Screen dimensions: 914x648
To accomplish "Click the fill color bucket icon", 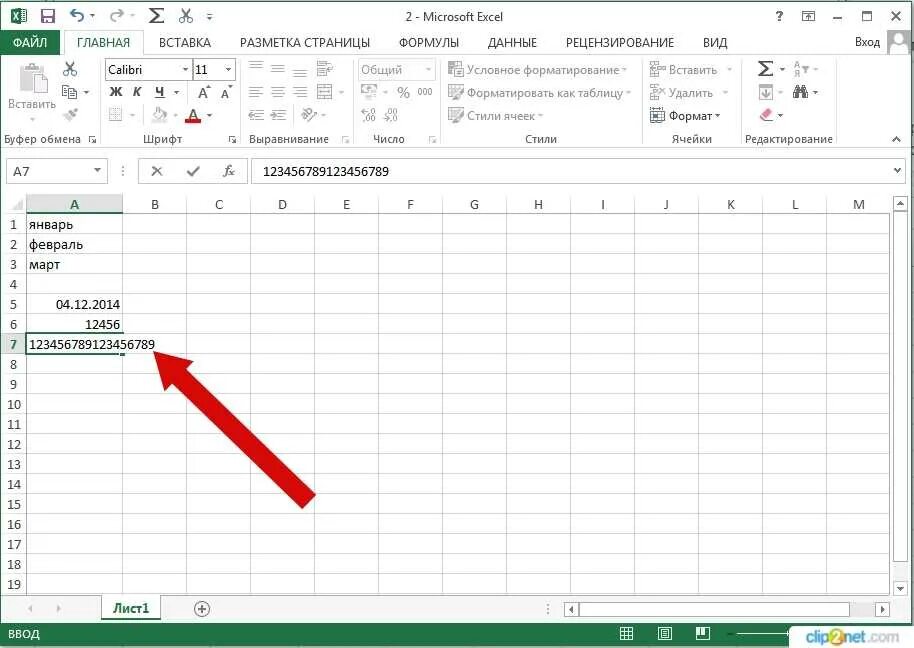I will click(159, 115).
